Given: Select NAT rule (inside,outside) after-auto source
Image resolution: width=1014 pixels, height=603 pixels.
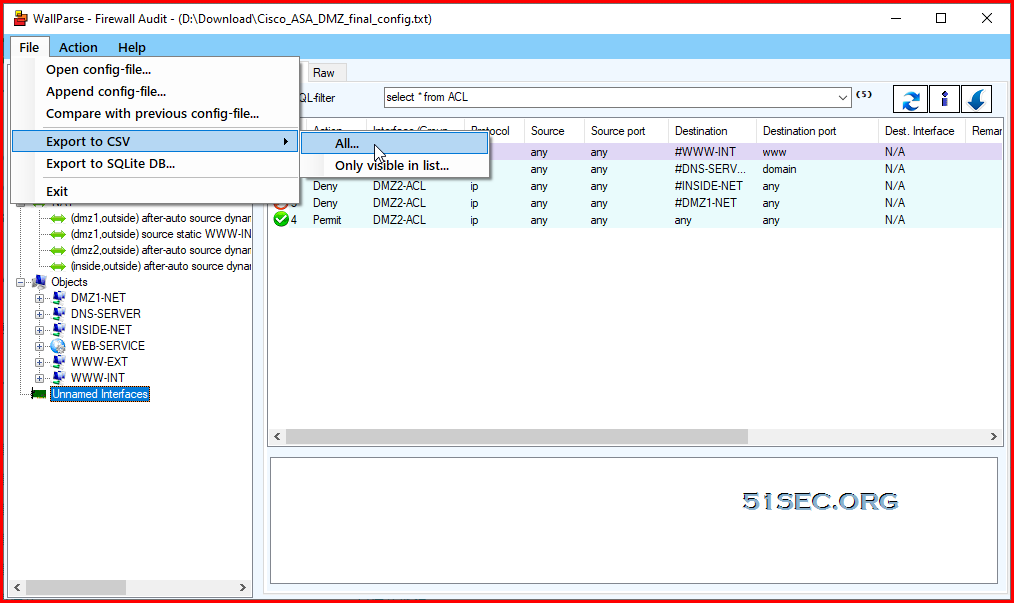Looking at the screenshot, I should tap(160, 266).
